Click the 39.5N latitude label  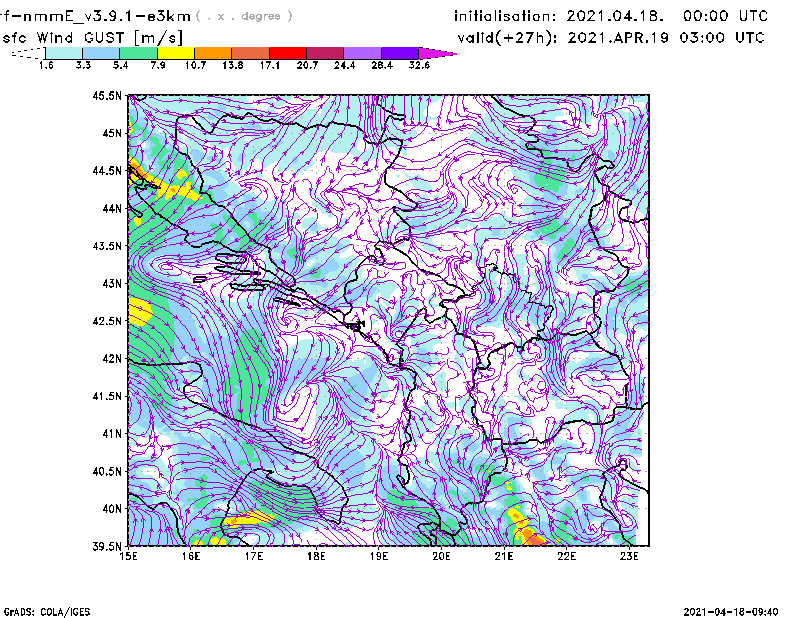(107, 546)
